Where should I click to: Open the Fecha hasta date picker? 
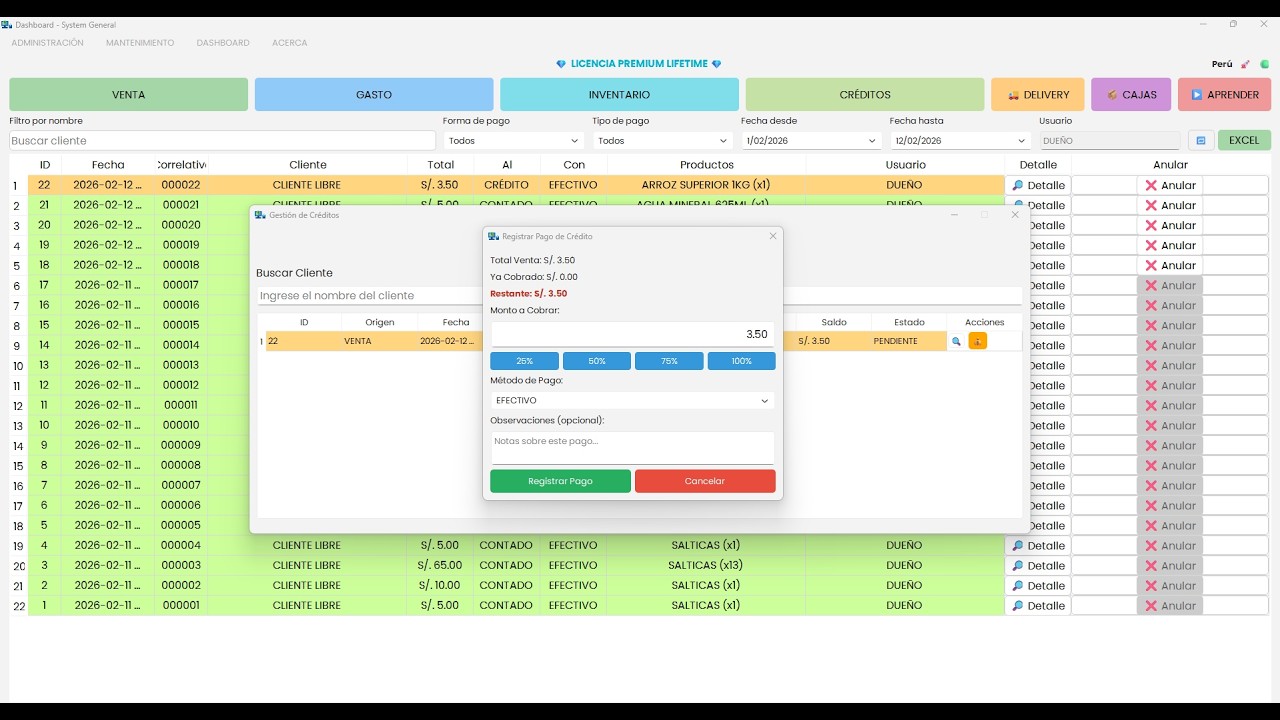click(960, 141)
